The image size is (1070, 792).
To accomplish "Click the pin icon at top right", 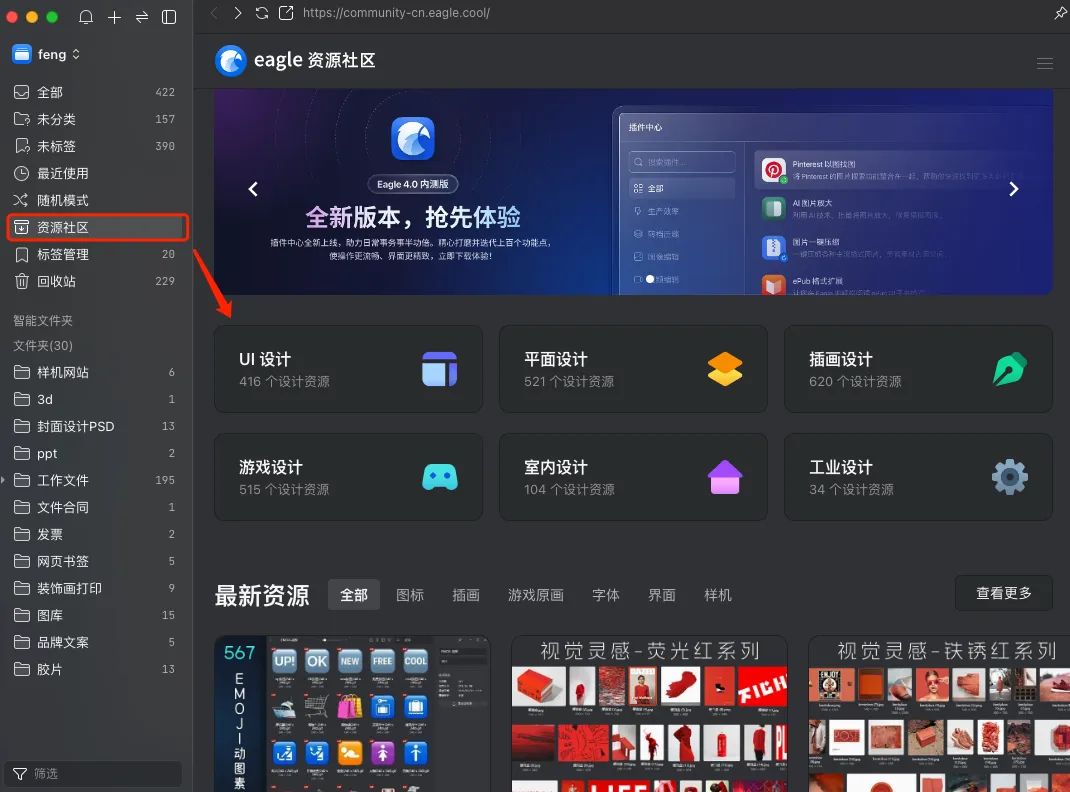I will click(1060, 13).
